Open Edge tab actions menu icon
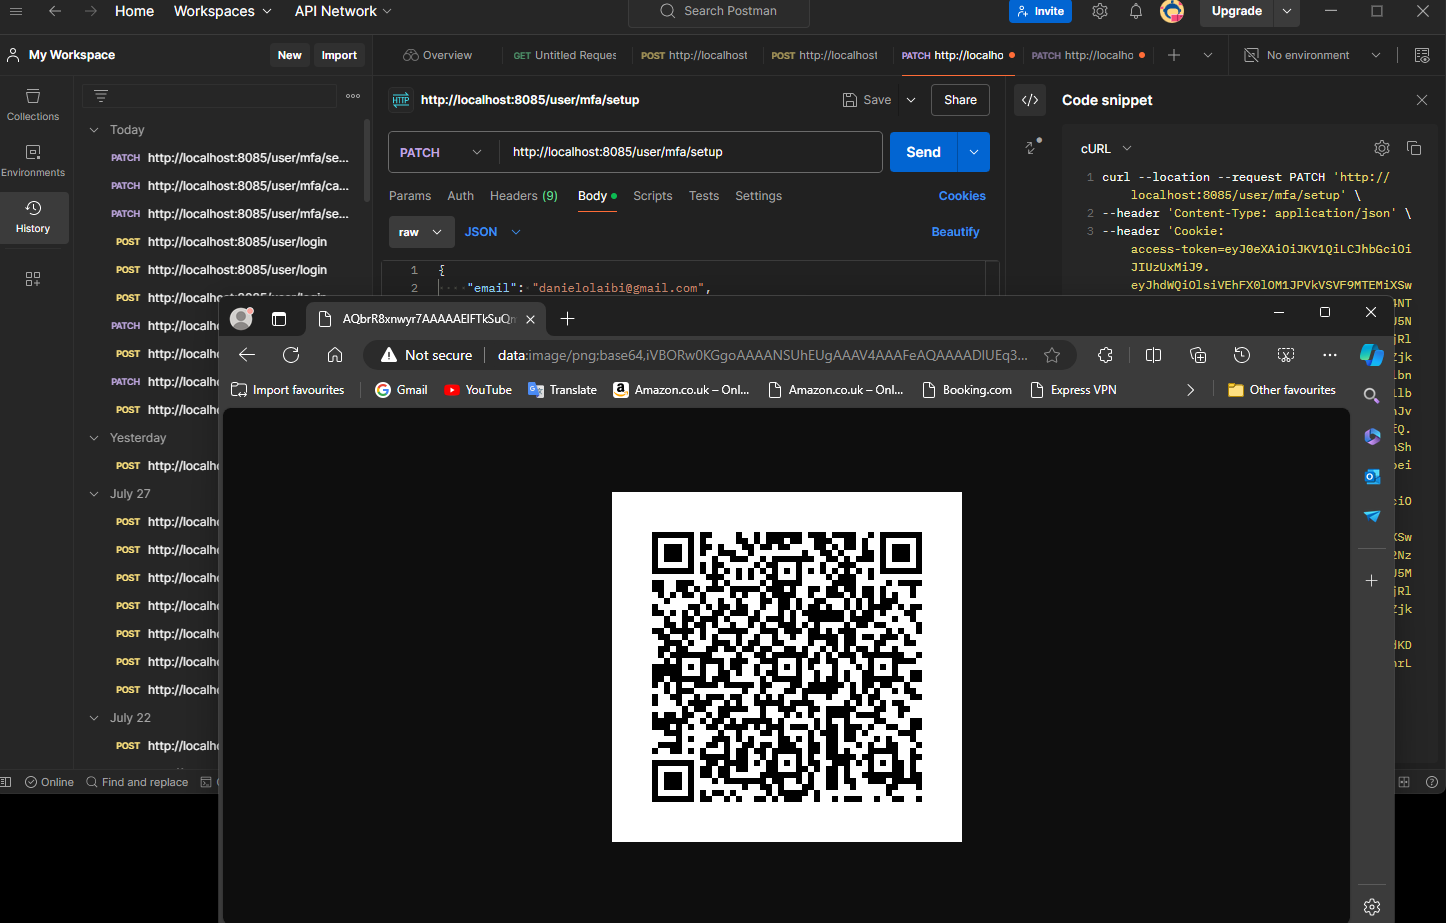Image resolution: width=1446 pixels, height=923 pixels. click(279, 319)
